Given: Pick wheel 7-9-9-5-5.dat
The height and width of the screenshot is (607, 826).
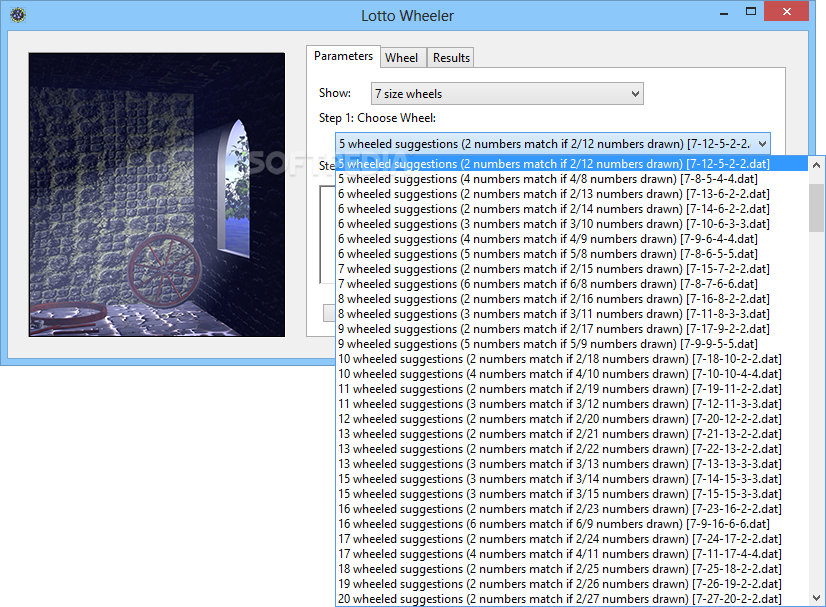Looking at the screenshot, I should coord(571,344).
